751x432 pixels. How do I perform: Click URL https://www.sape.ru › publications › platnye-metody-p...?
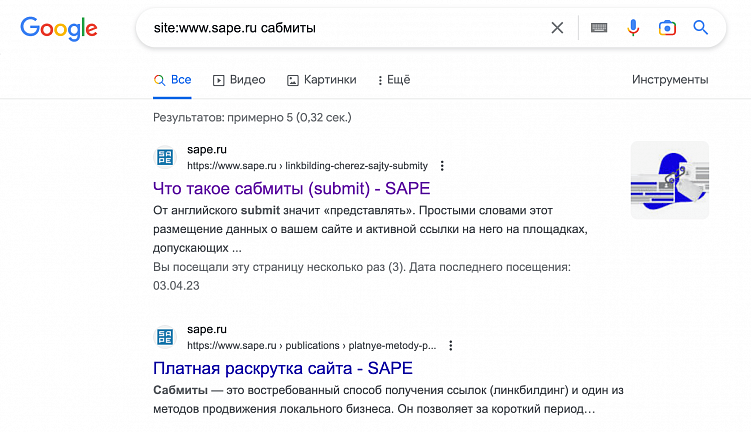[x=311, y=346]
